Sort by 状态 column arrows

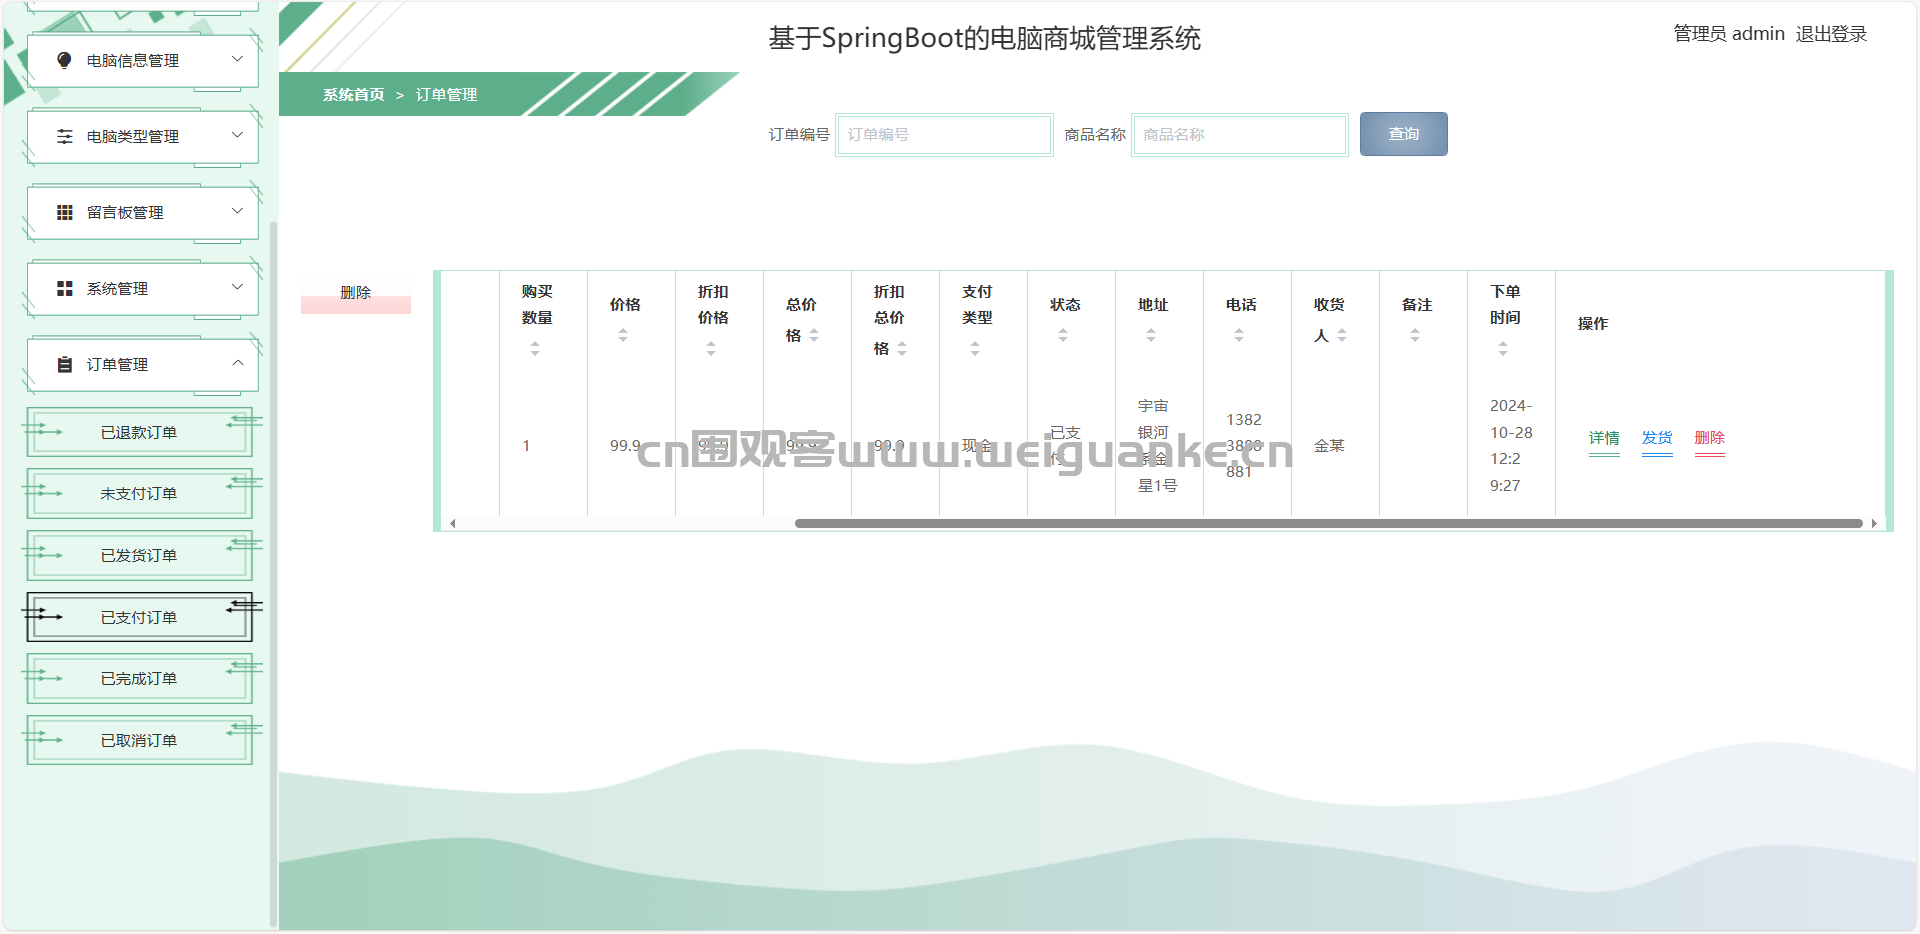1063,335
